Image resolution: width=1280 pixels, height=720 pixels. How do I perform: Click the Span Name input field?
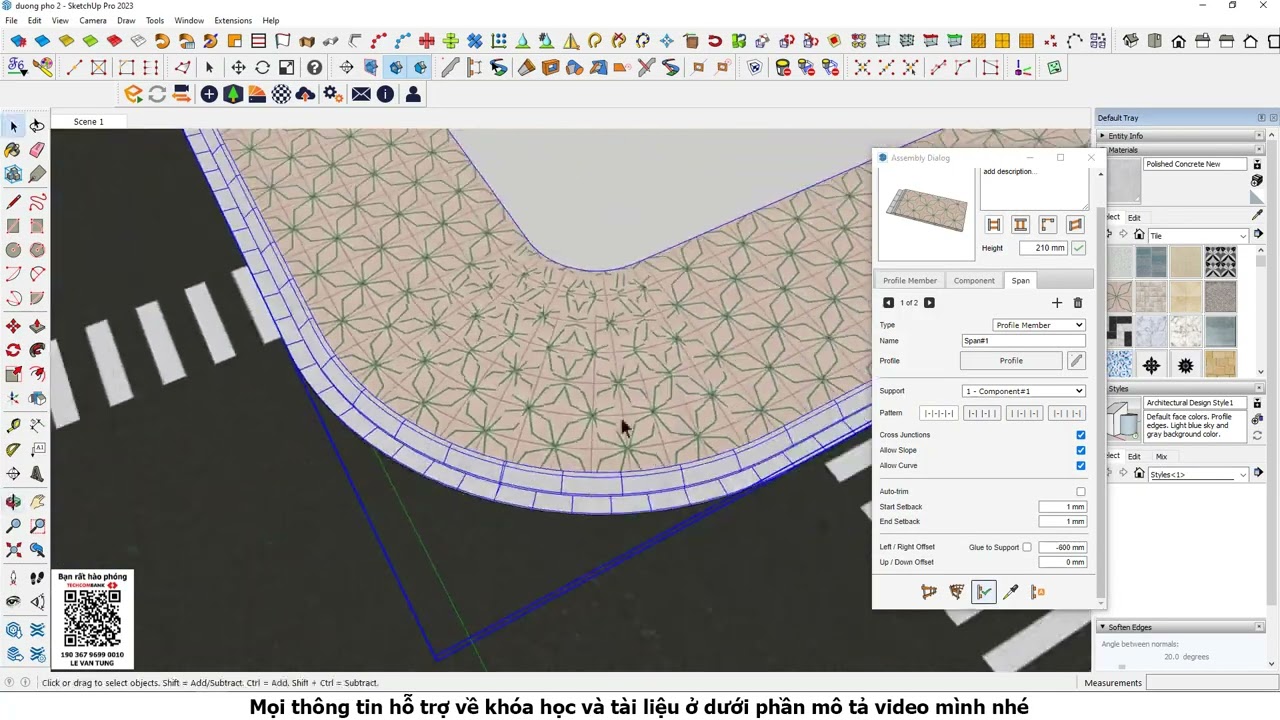coord(1023,341)
